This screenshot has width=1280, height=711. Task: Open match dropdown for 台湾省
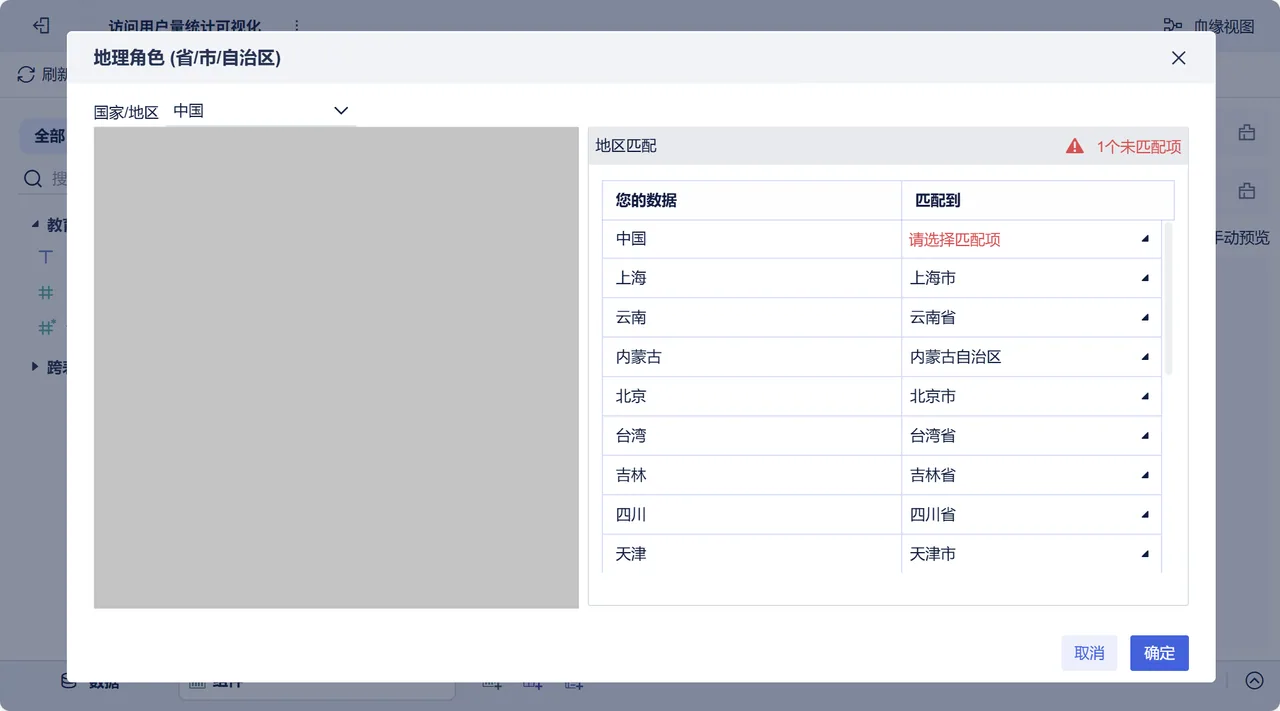[x=1145, y=436]
